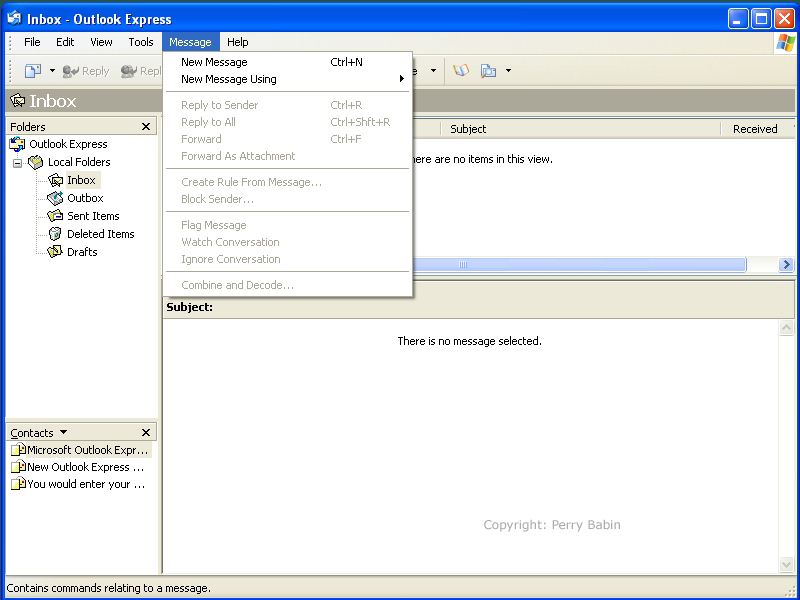Open the Sent Items folder
Screen dimensions: 800x600
pos(92,216)
